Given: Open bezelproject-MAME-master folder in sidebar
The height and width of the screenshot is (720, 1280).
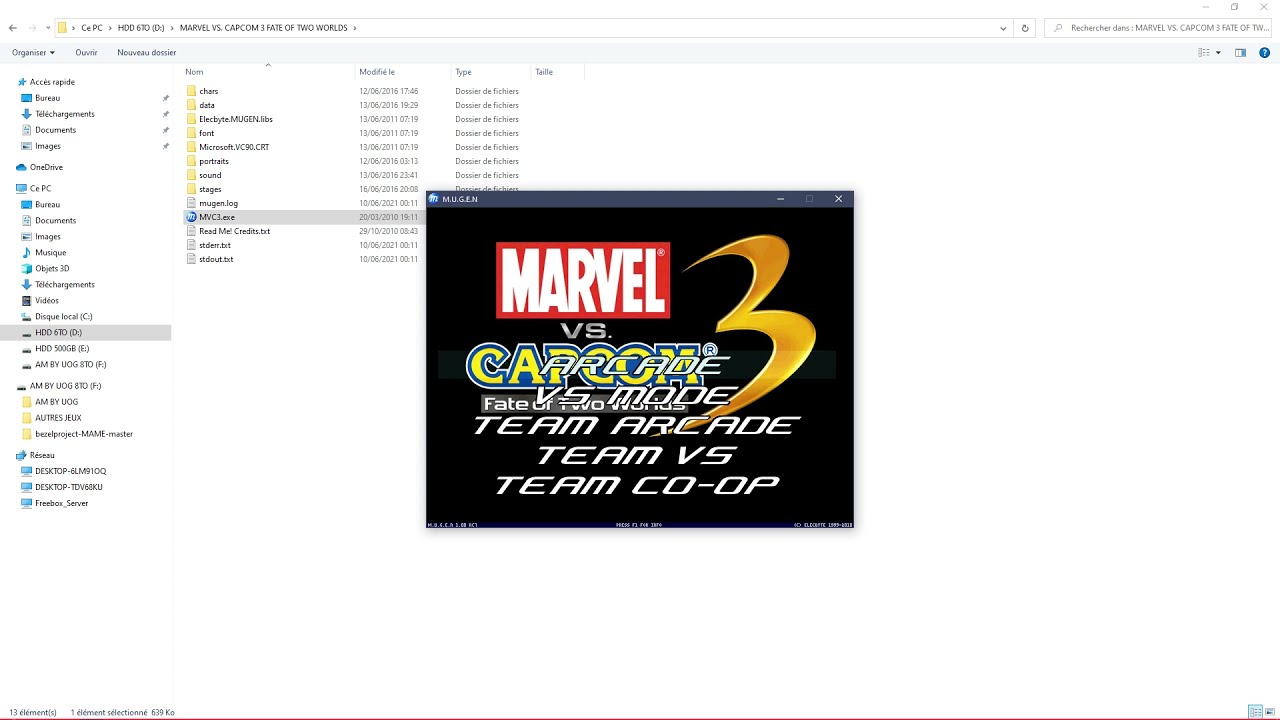Looking at the screenshot, I should coord(84,433).
